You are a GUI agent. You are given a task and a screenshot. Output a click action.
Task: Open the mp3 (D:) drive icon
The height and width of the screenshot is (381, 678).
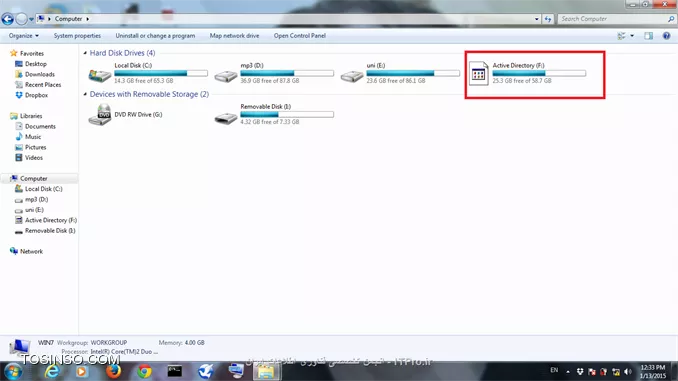click(226, 77)
